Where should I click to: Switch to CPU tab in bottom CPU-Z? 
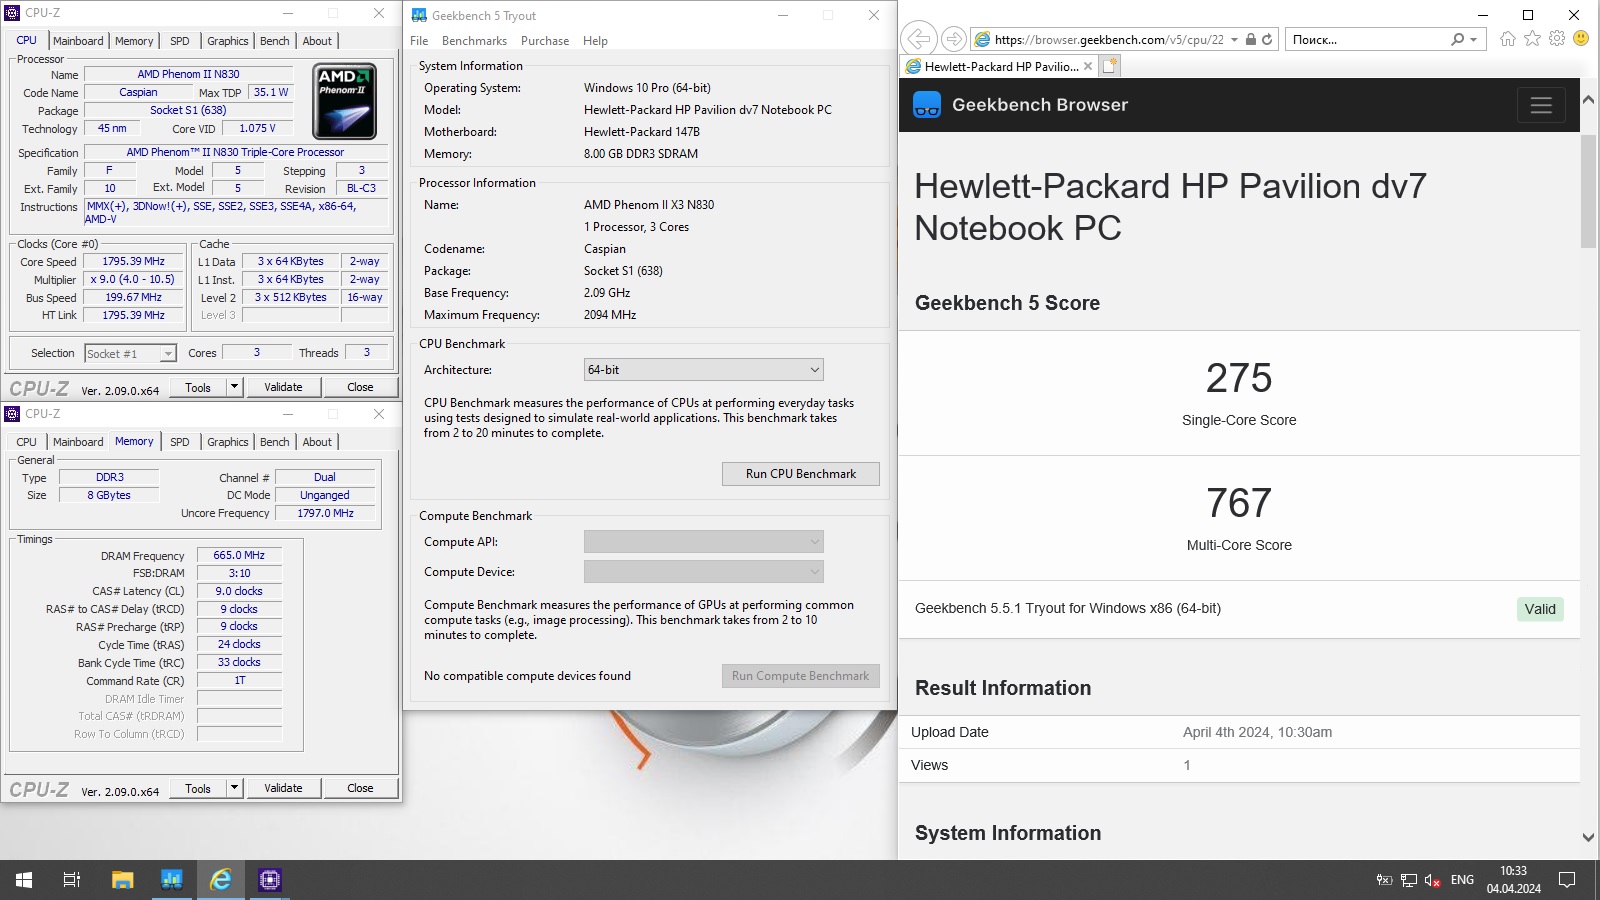27,442
